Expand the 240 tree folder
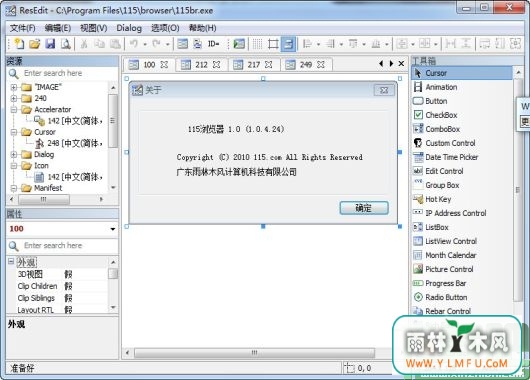Viewport: 530px width, 380px height. tap(14, 98)
